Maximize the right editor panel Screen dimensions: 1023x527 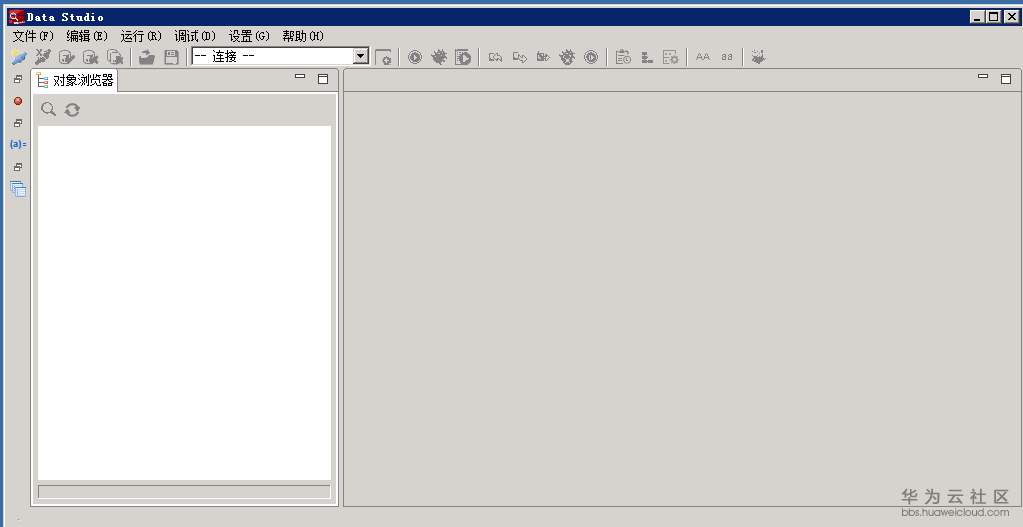click(x=1006, y=79)
